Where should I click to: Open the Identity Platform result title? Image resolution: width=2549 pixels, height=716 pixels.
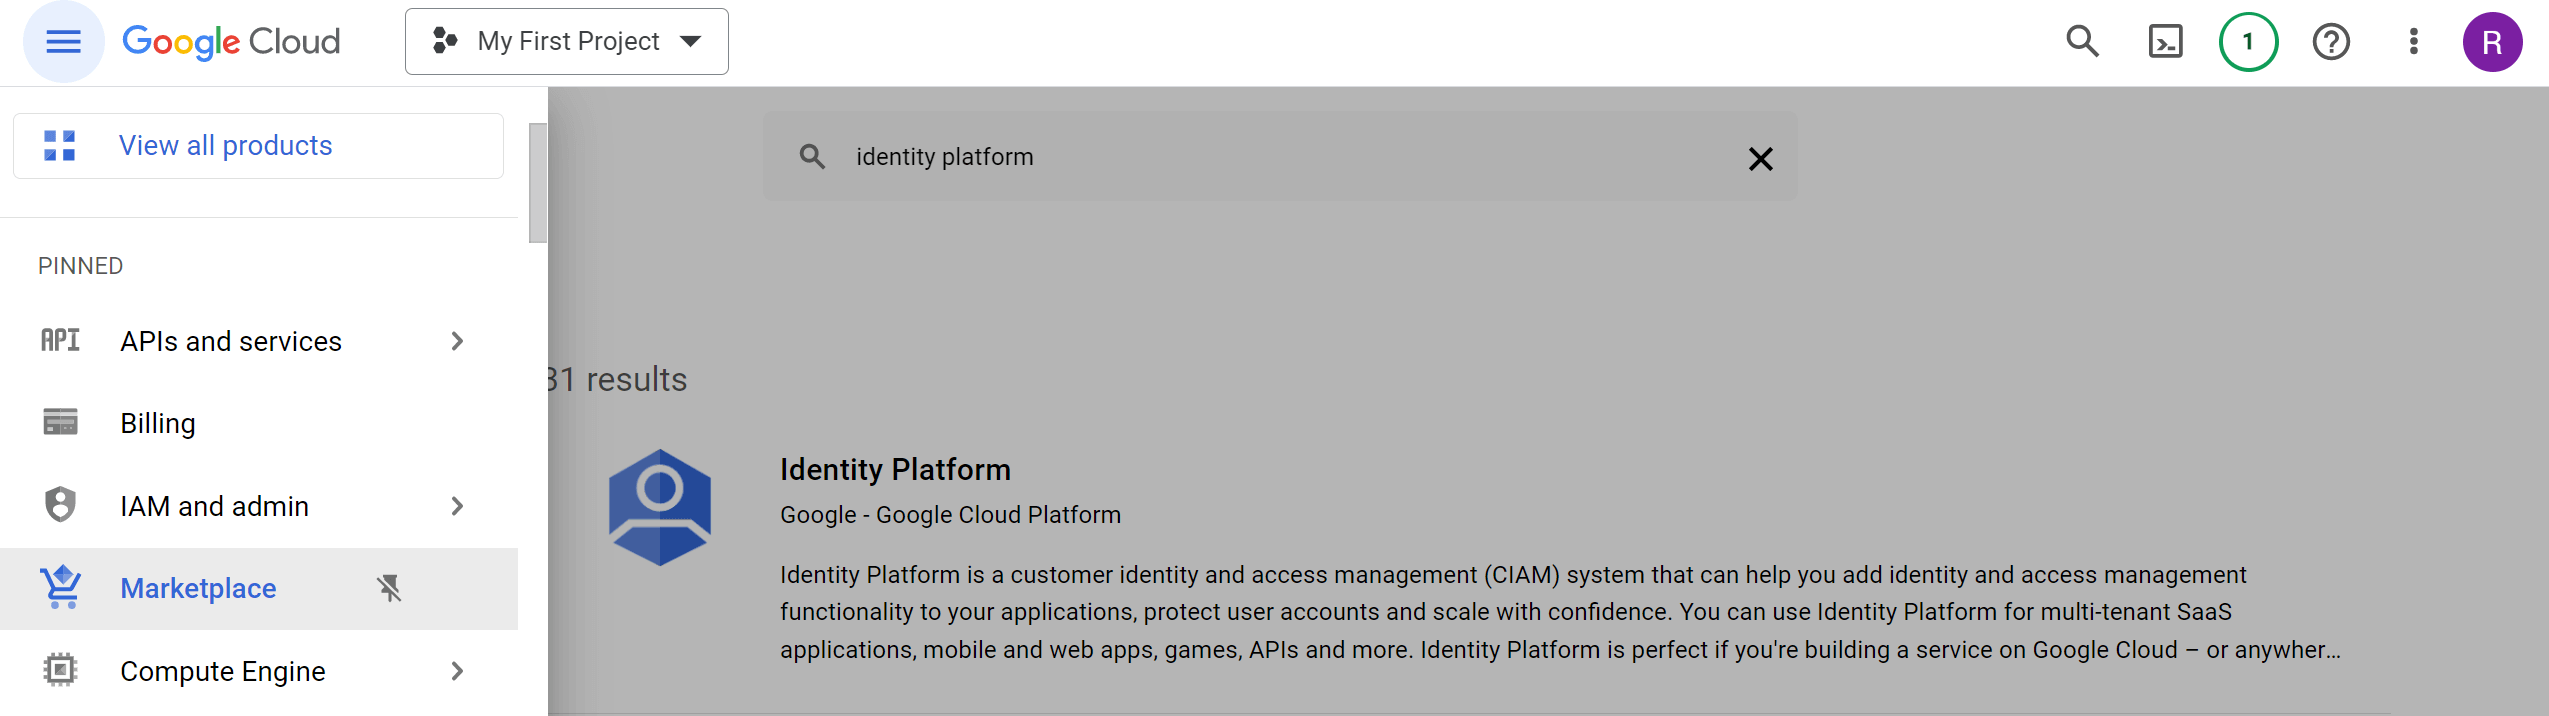(x=895, y=469)
